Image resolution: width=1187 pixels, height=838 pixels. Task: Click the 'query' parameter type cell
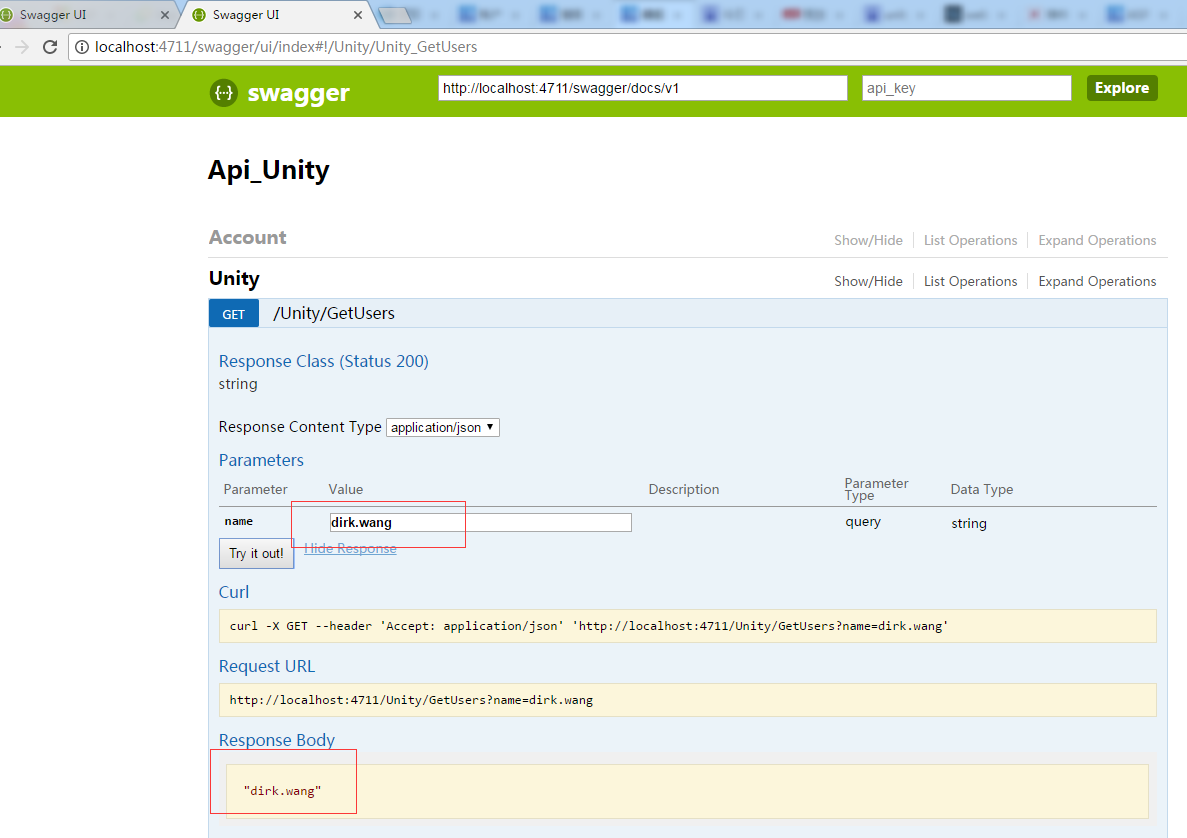pos(863,522)
